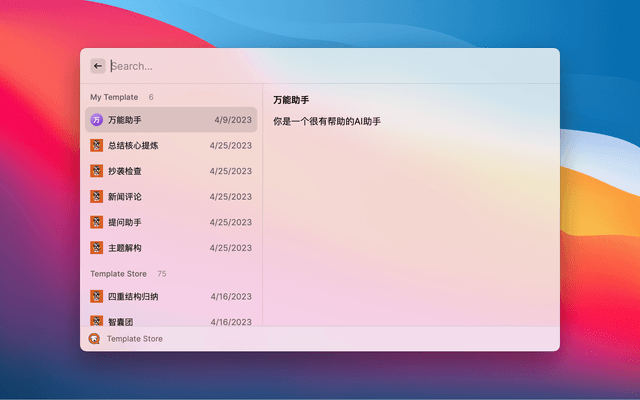Click the icon beside 新闻评论
The image size is (640, 400).
(97, 197)
